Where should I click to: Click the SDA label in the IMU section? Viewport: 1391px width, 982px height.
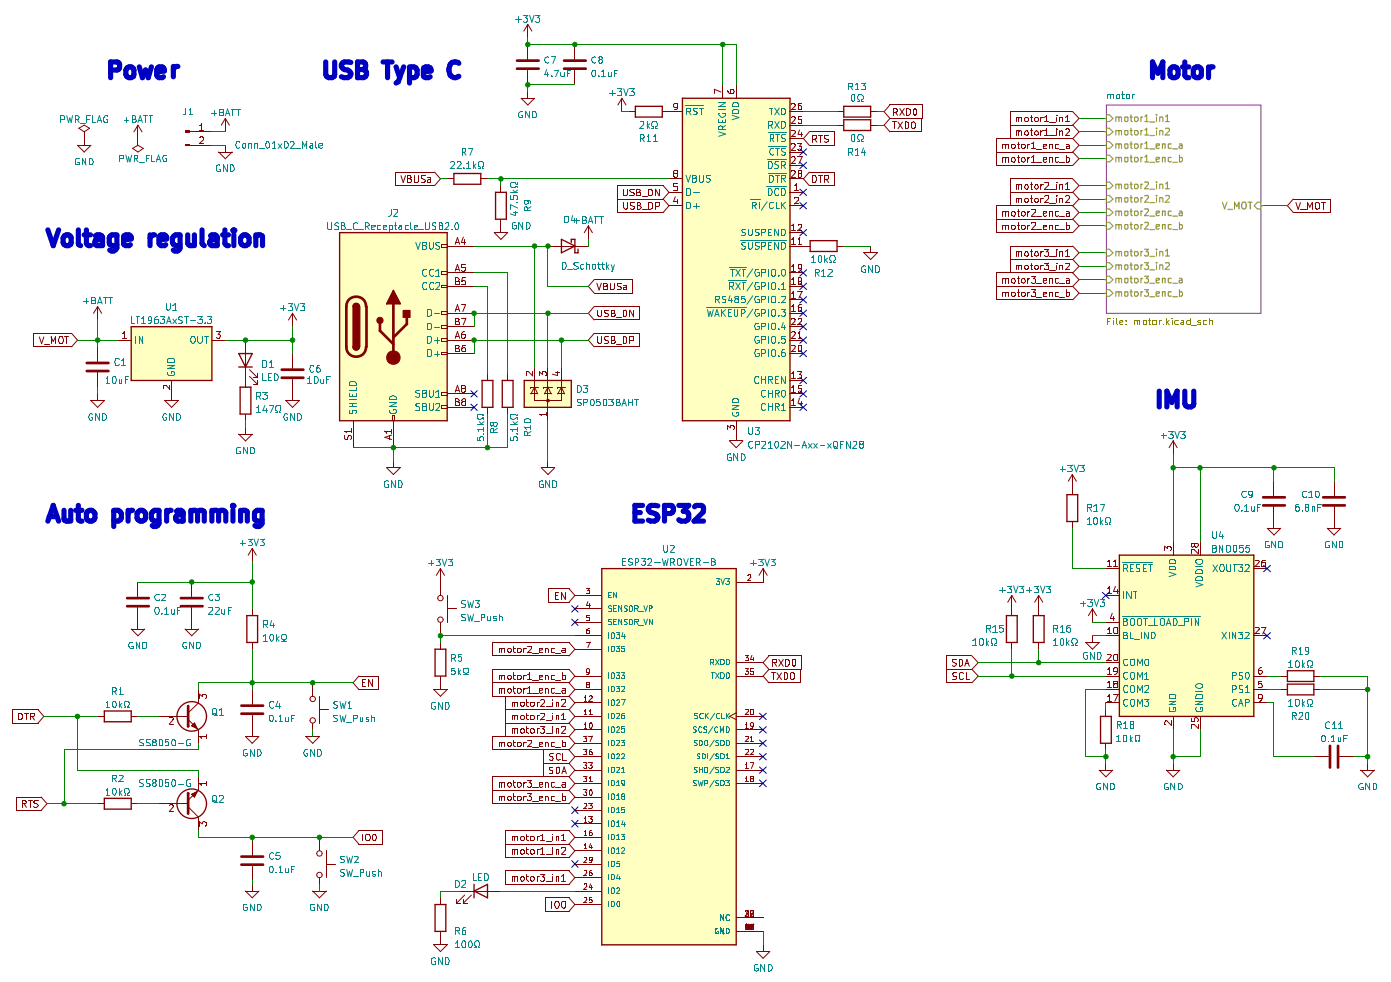click(962, 662)
